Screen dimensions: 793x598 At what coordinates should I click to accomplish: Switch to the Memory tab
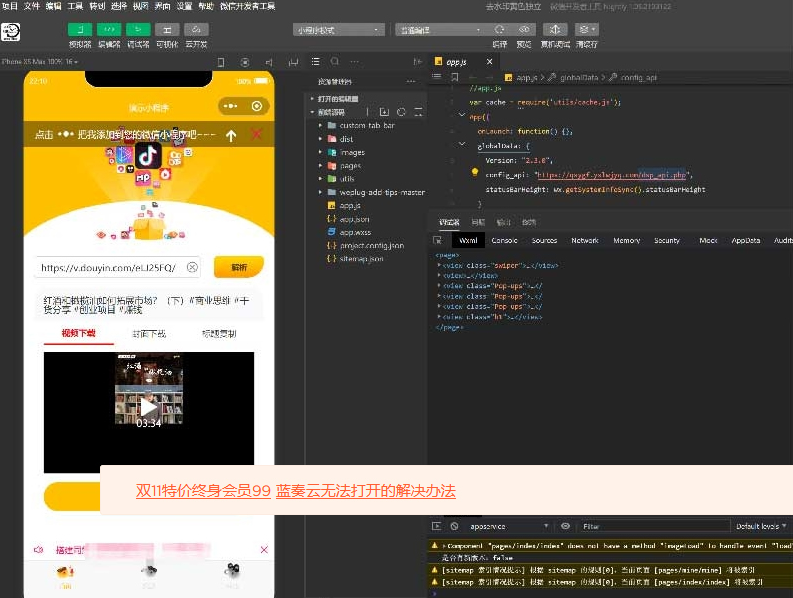coord(627,240)
